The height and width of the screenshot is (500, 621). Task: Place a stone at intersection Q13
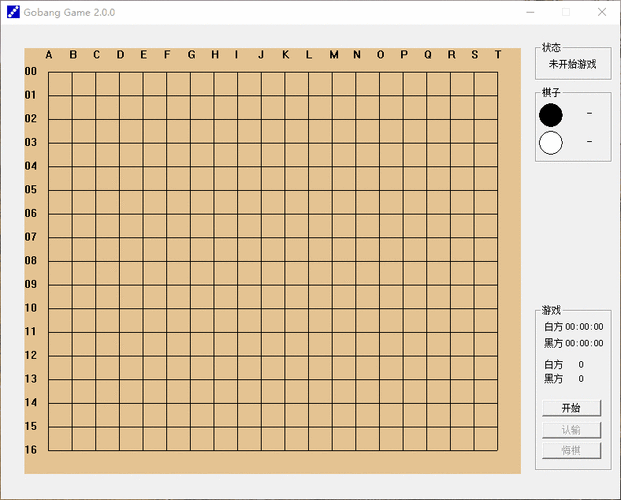coord(427,380)
